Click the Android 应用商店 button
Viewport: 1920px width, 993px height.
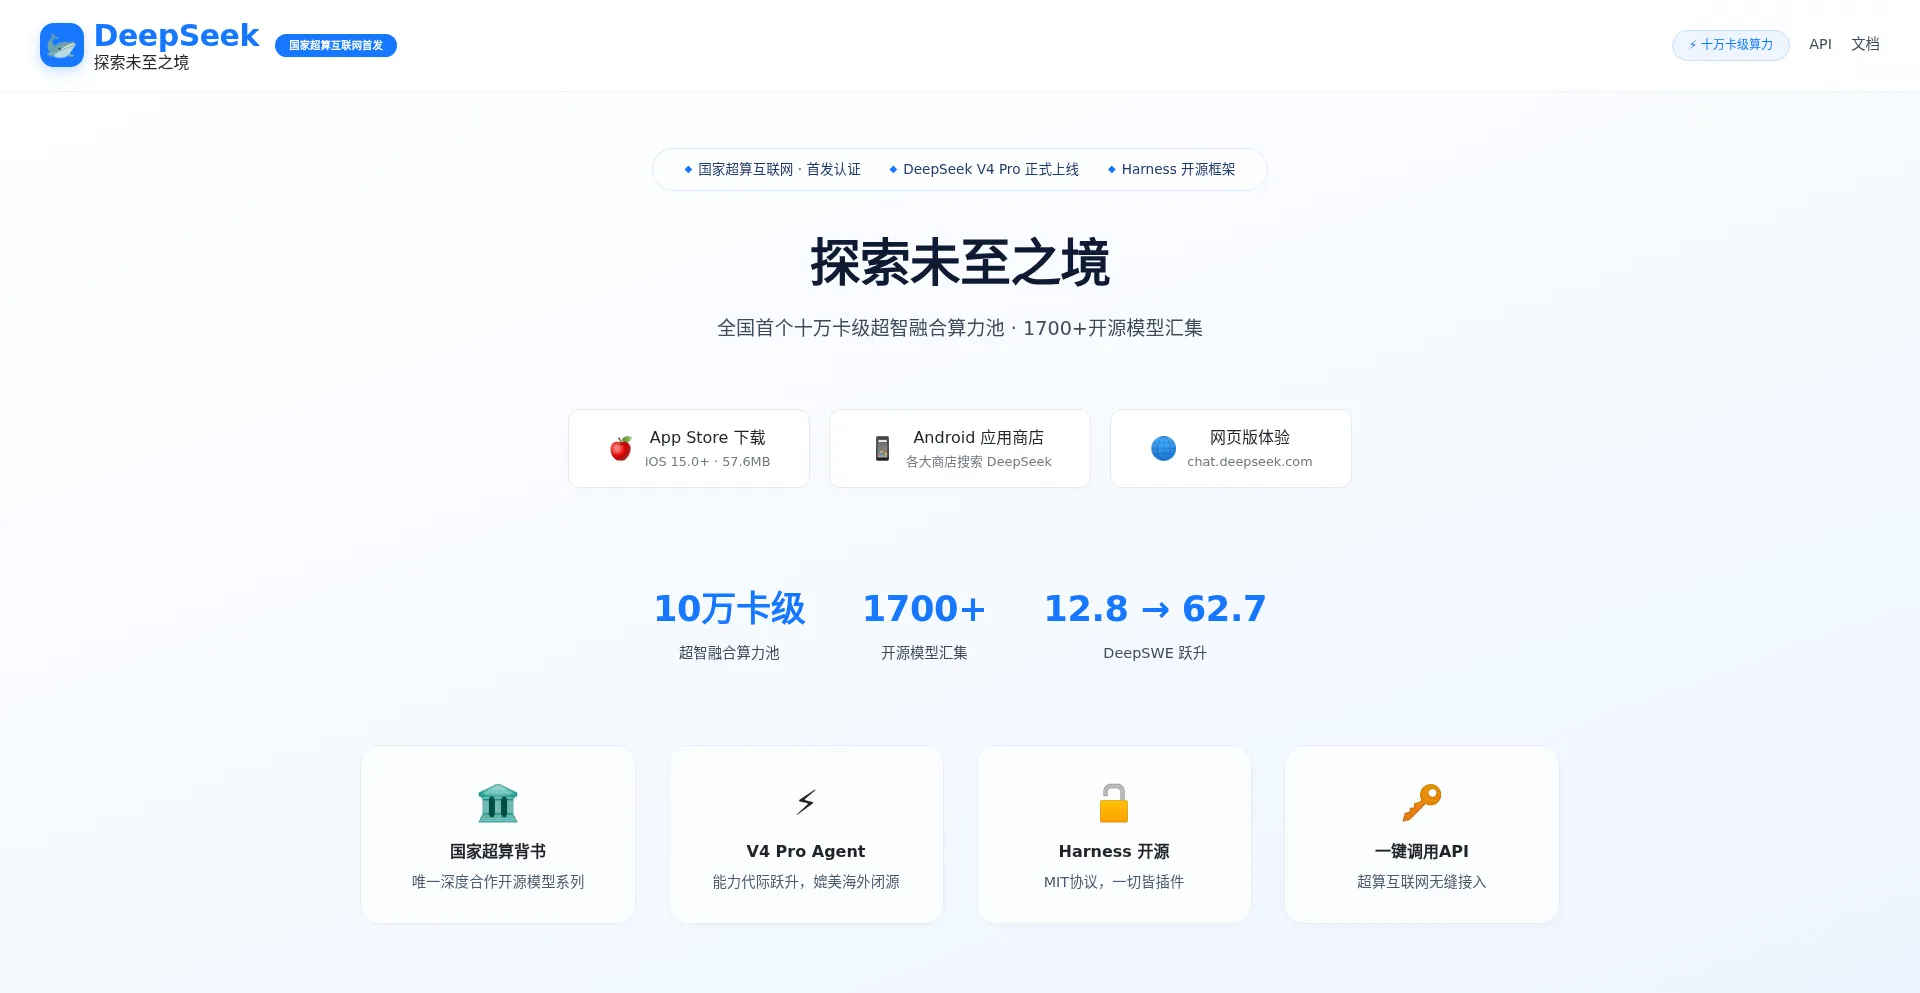[960, 448]
